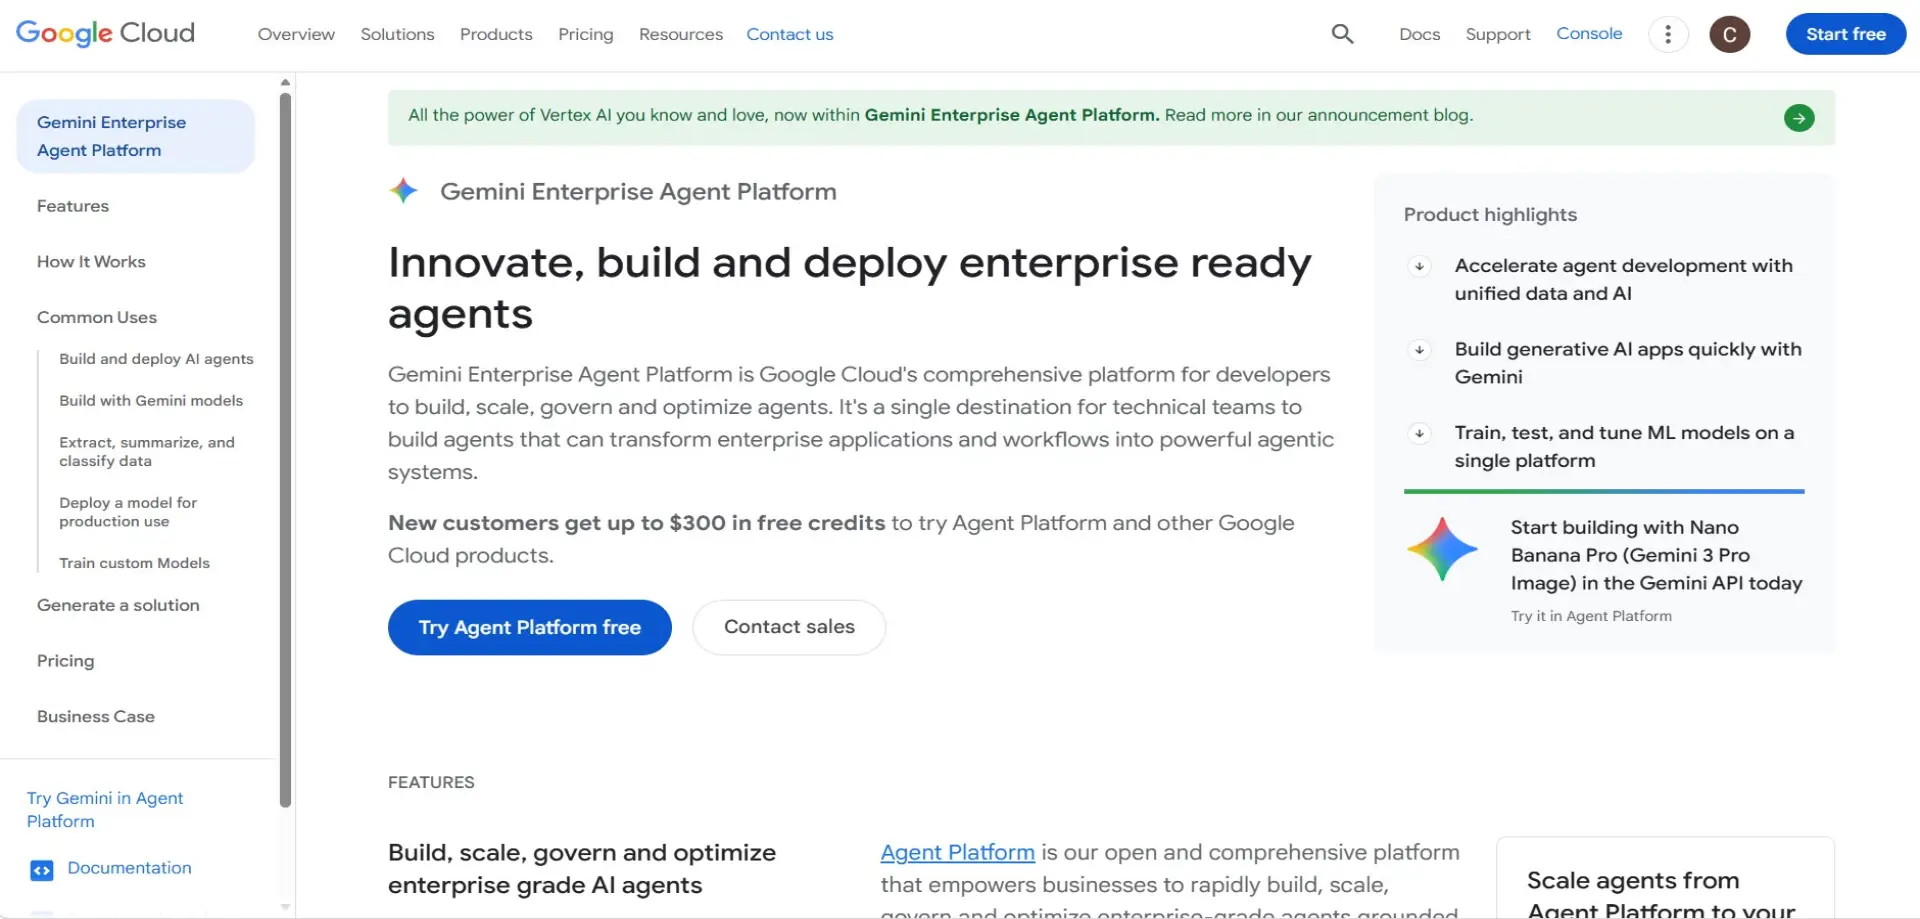
Task: Click the Gemini sparkle icon beside product title
Action: 403,191
